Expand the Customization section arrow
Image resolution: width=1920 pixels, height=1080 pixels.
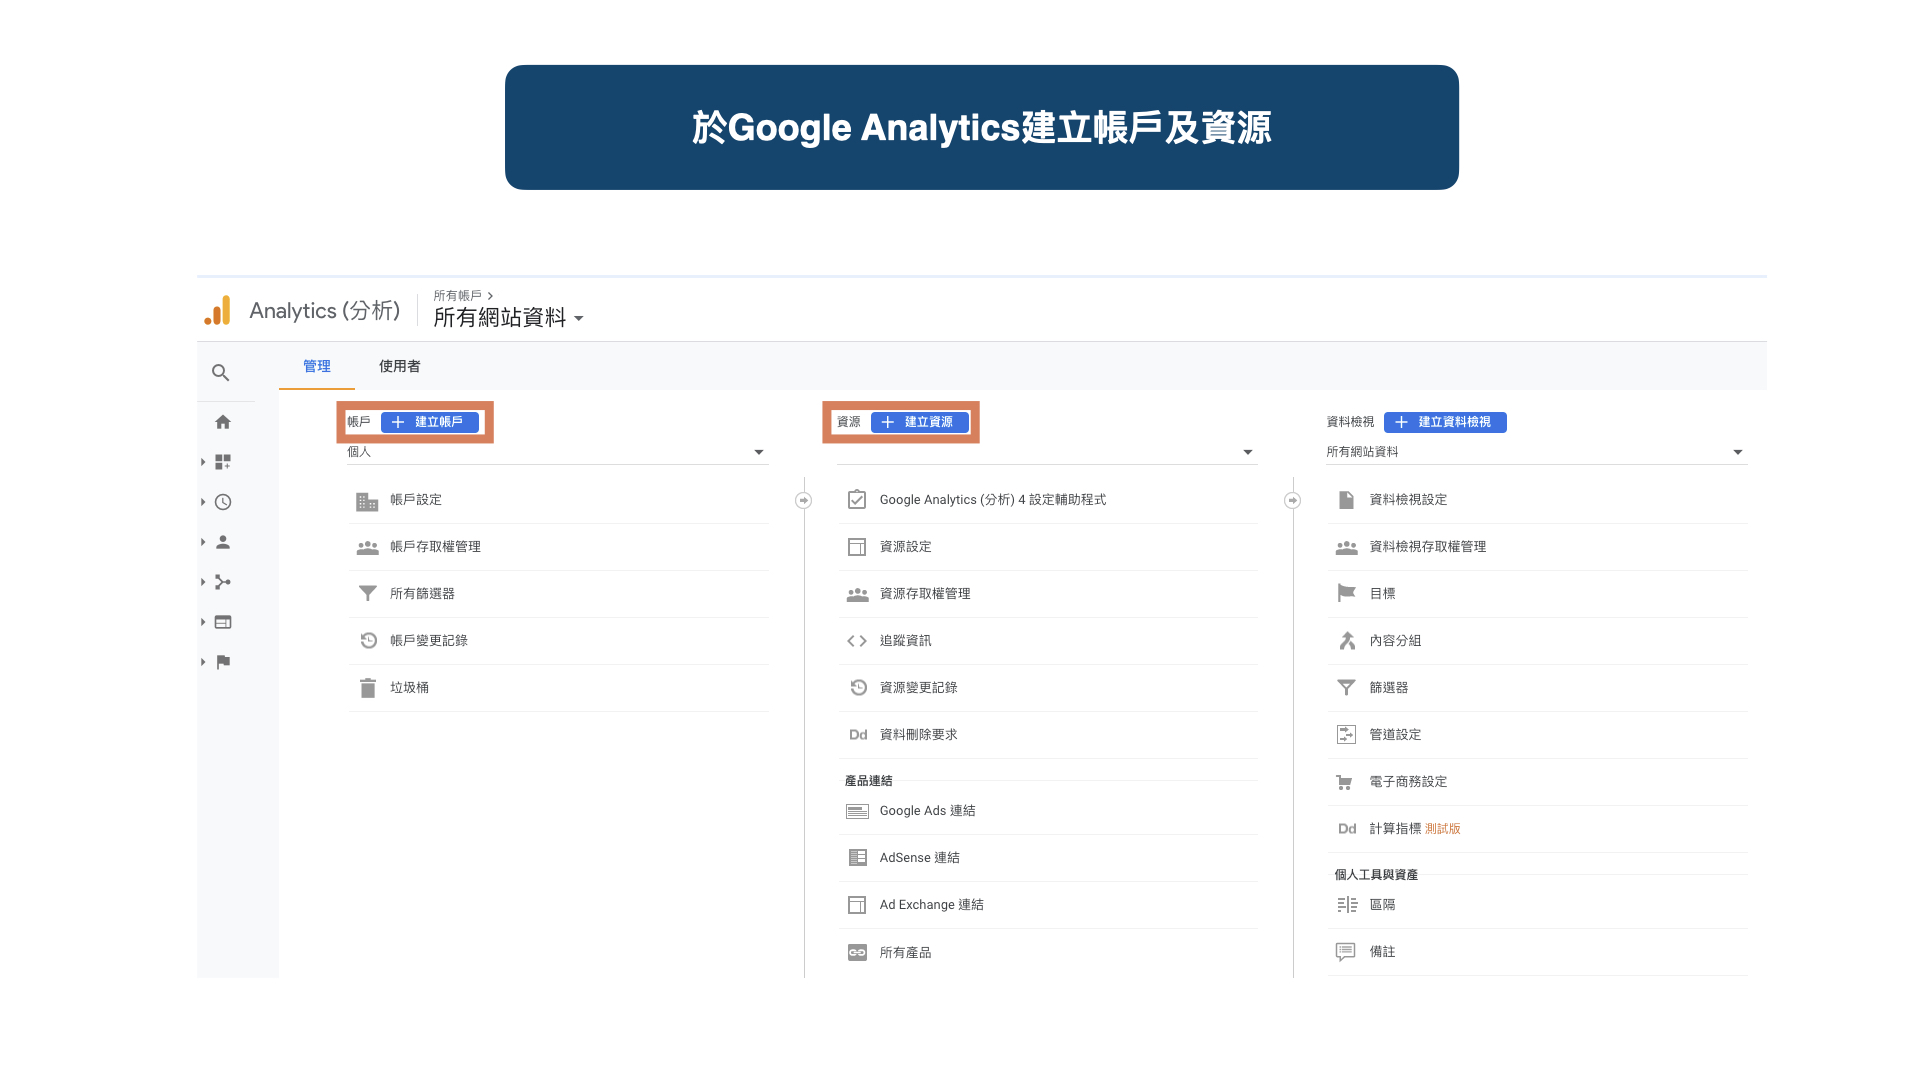(203, 462)
